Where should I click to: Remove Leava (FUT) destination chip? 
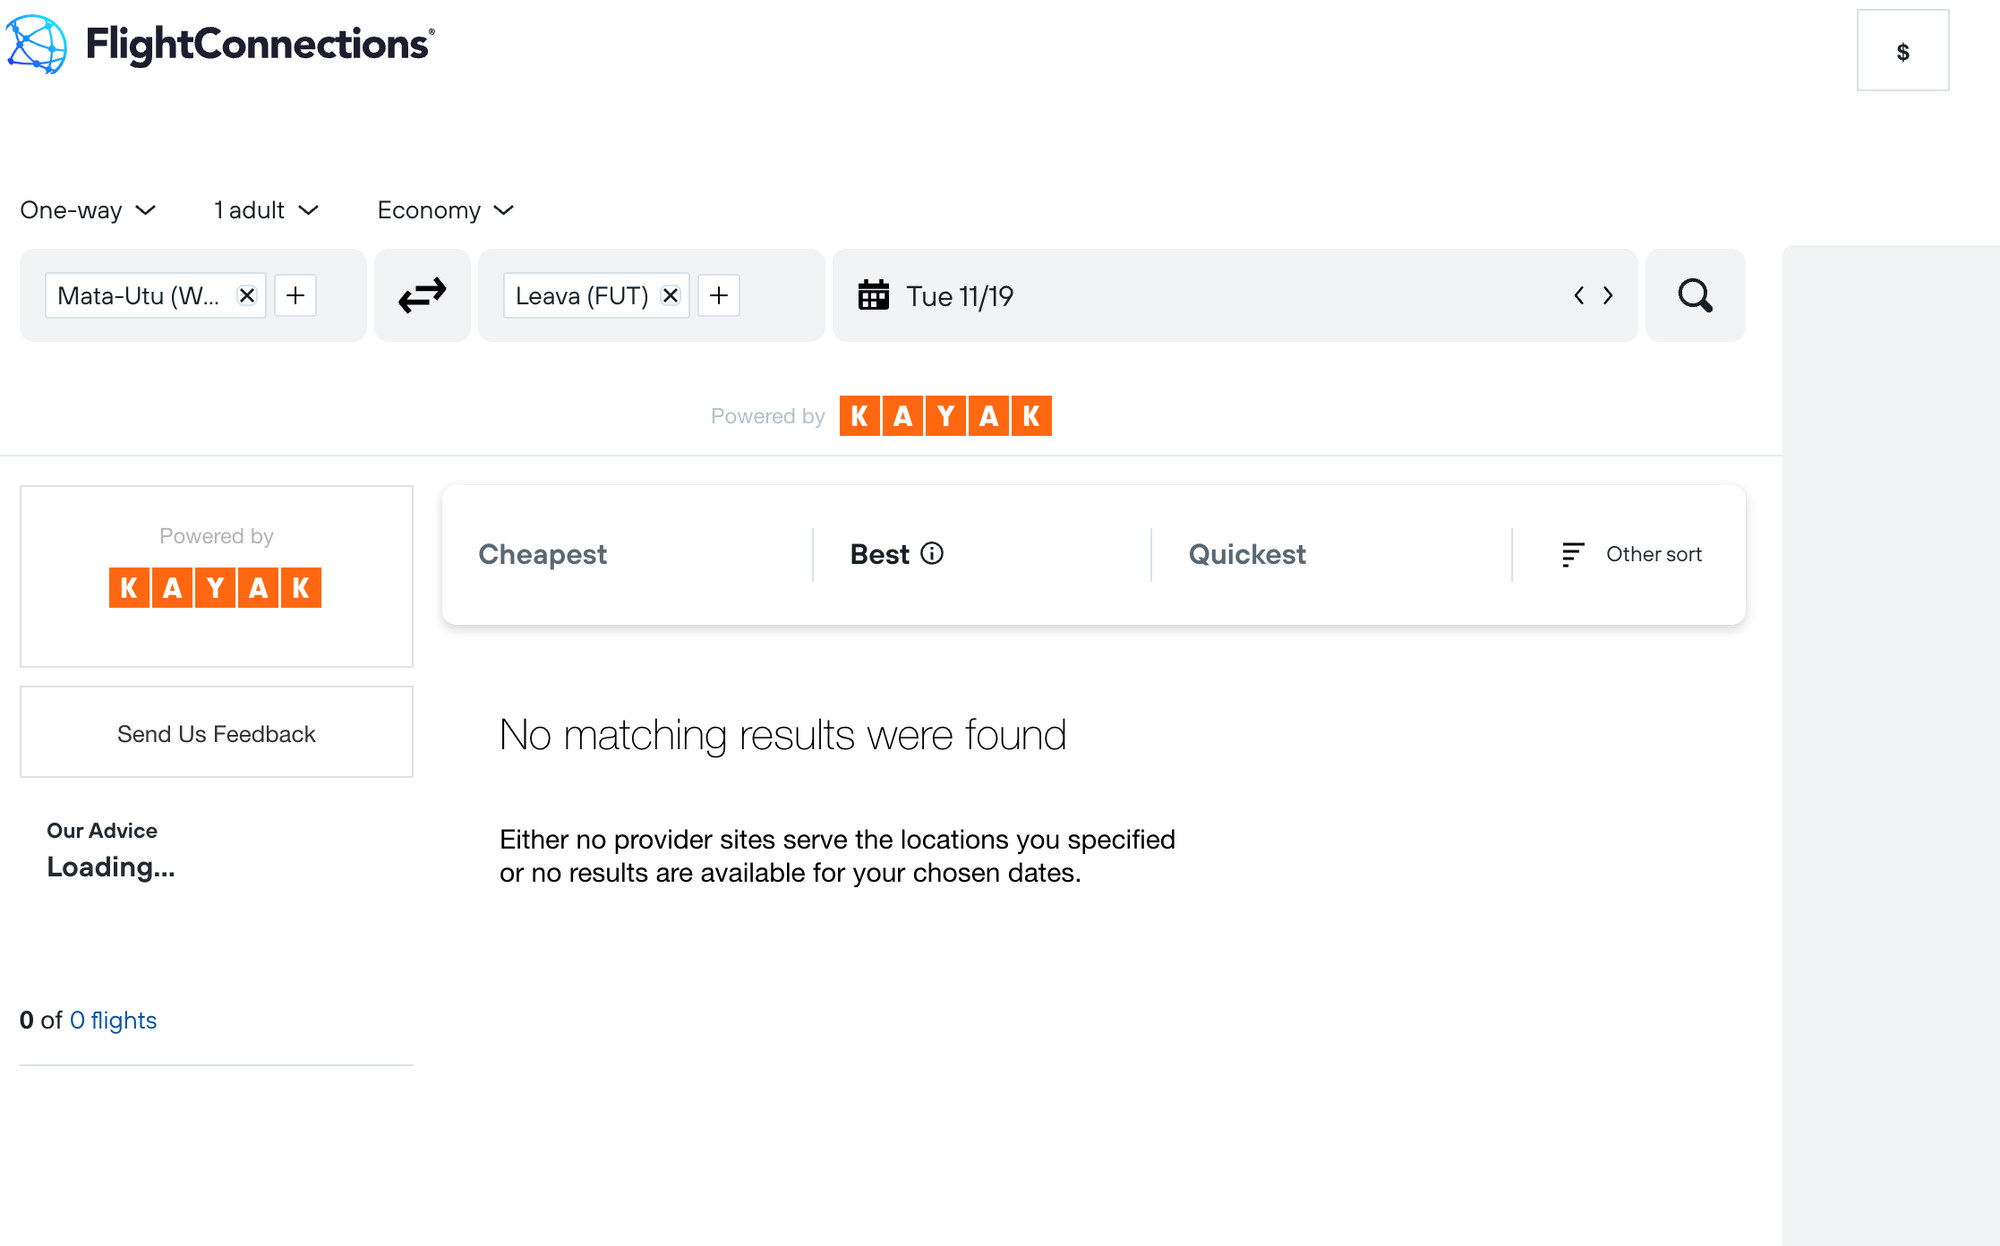point(671,295)
